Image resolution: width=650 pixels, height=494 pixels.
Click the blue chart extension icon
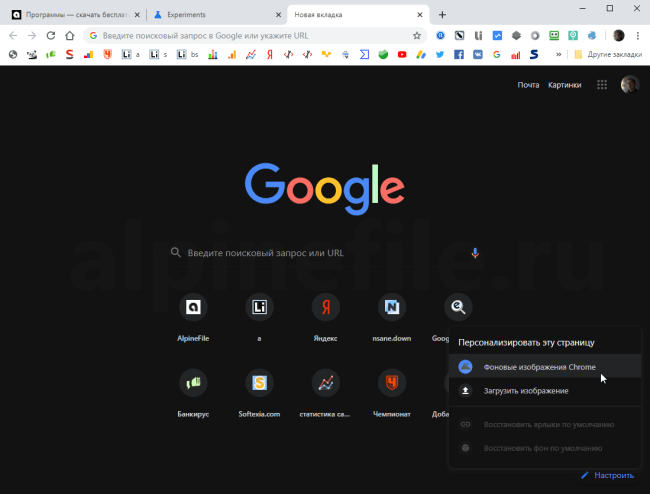tap(497, 36)
